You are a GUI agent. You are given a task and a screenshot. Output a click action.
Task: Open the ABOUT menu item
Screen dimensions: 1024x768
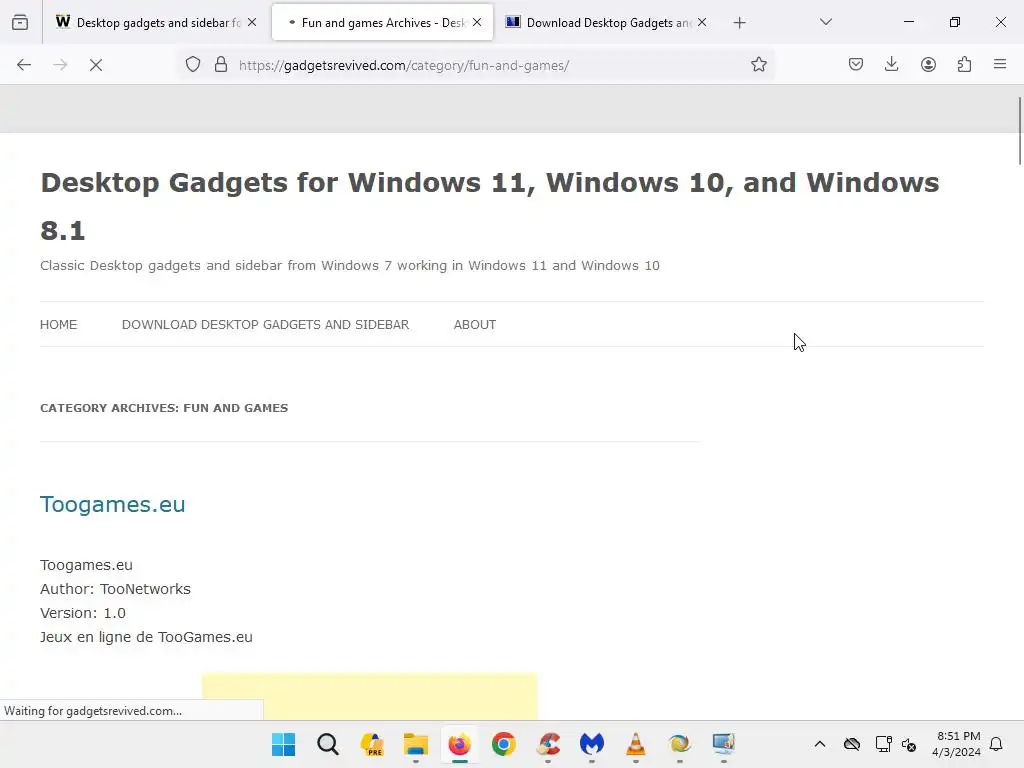[475, 325]
